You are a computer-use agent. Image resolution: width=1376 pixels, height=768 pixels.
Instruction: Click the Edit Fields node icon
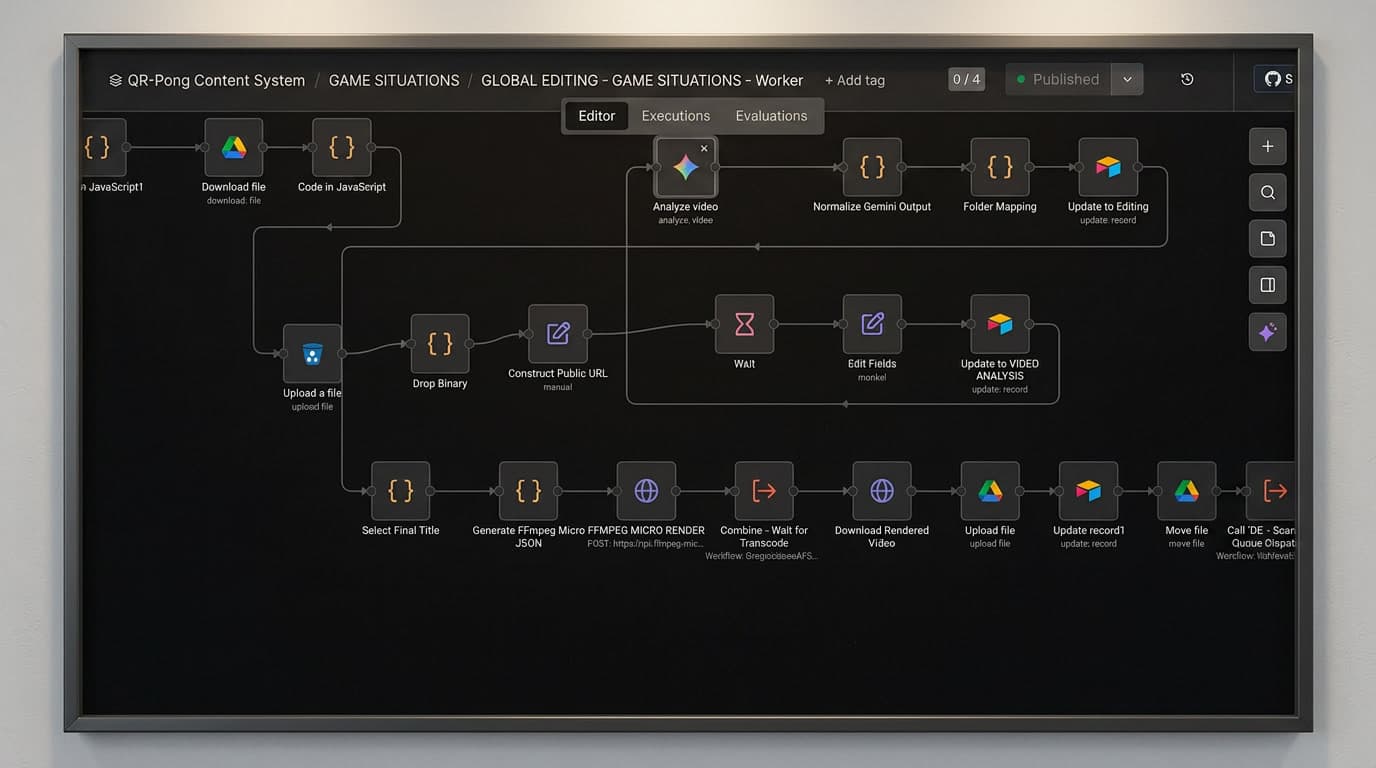pyautogui.click(x=871, y=323)
